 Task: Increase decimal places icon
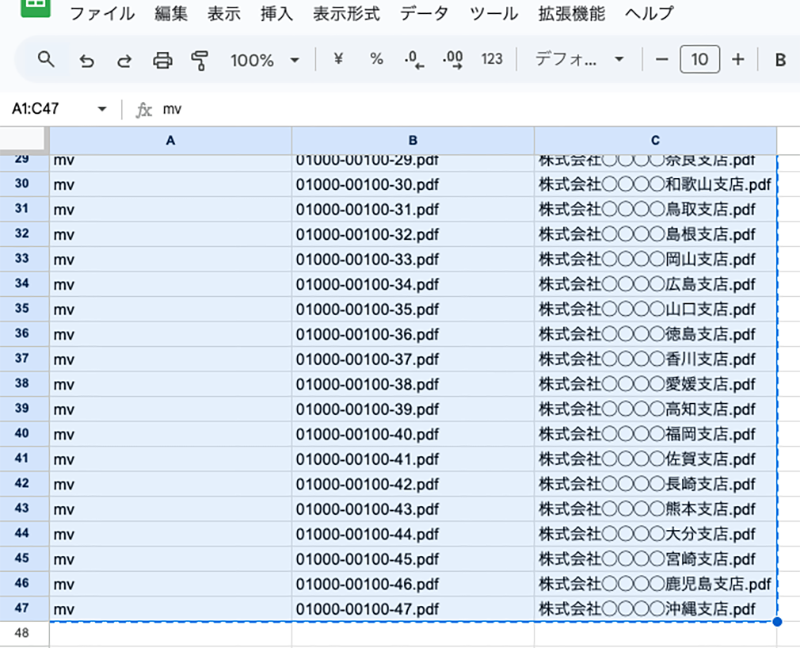coord(452,60)
